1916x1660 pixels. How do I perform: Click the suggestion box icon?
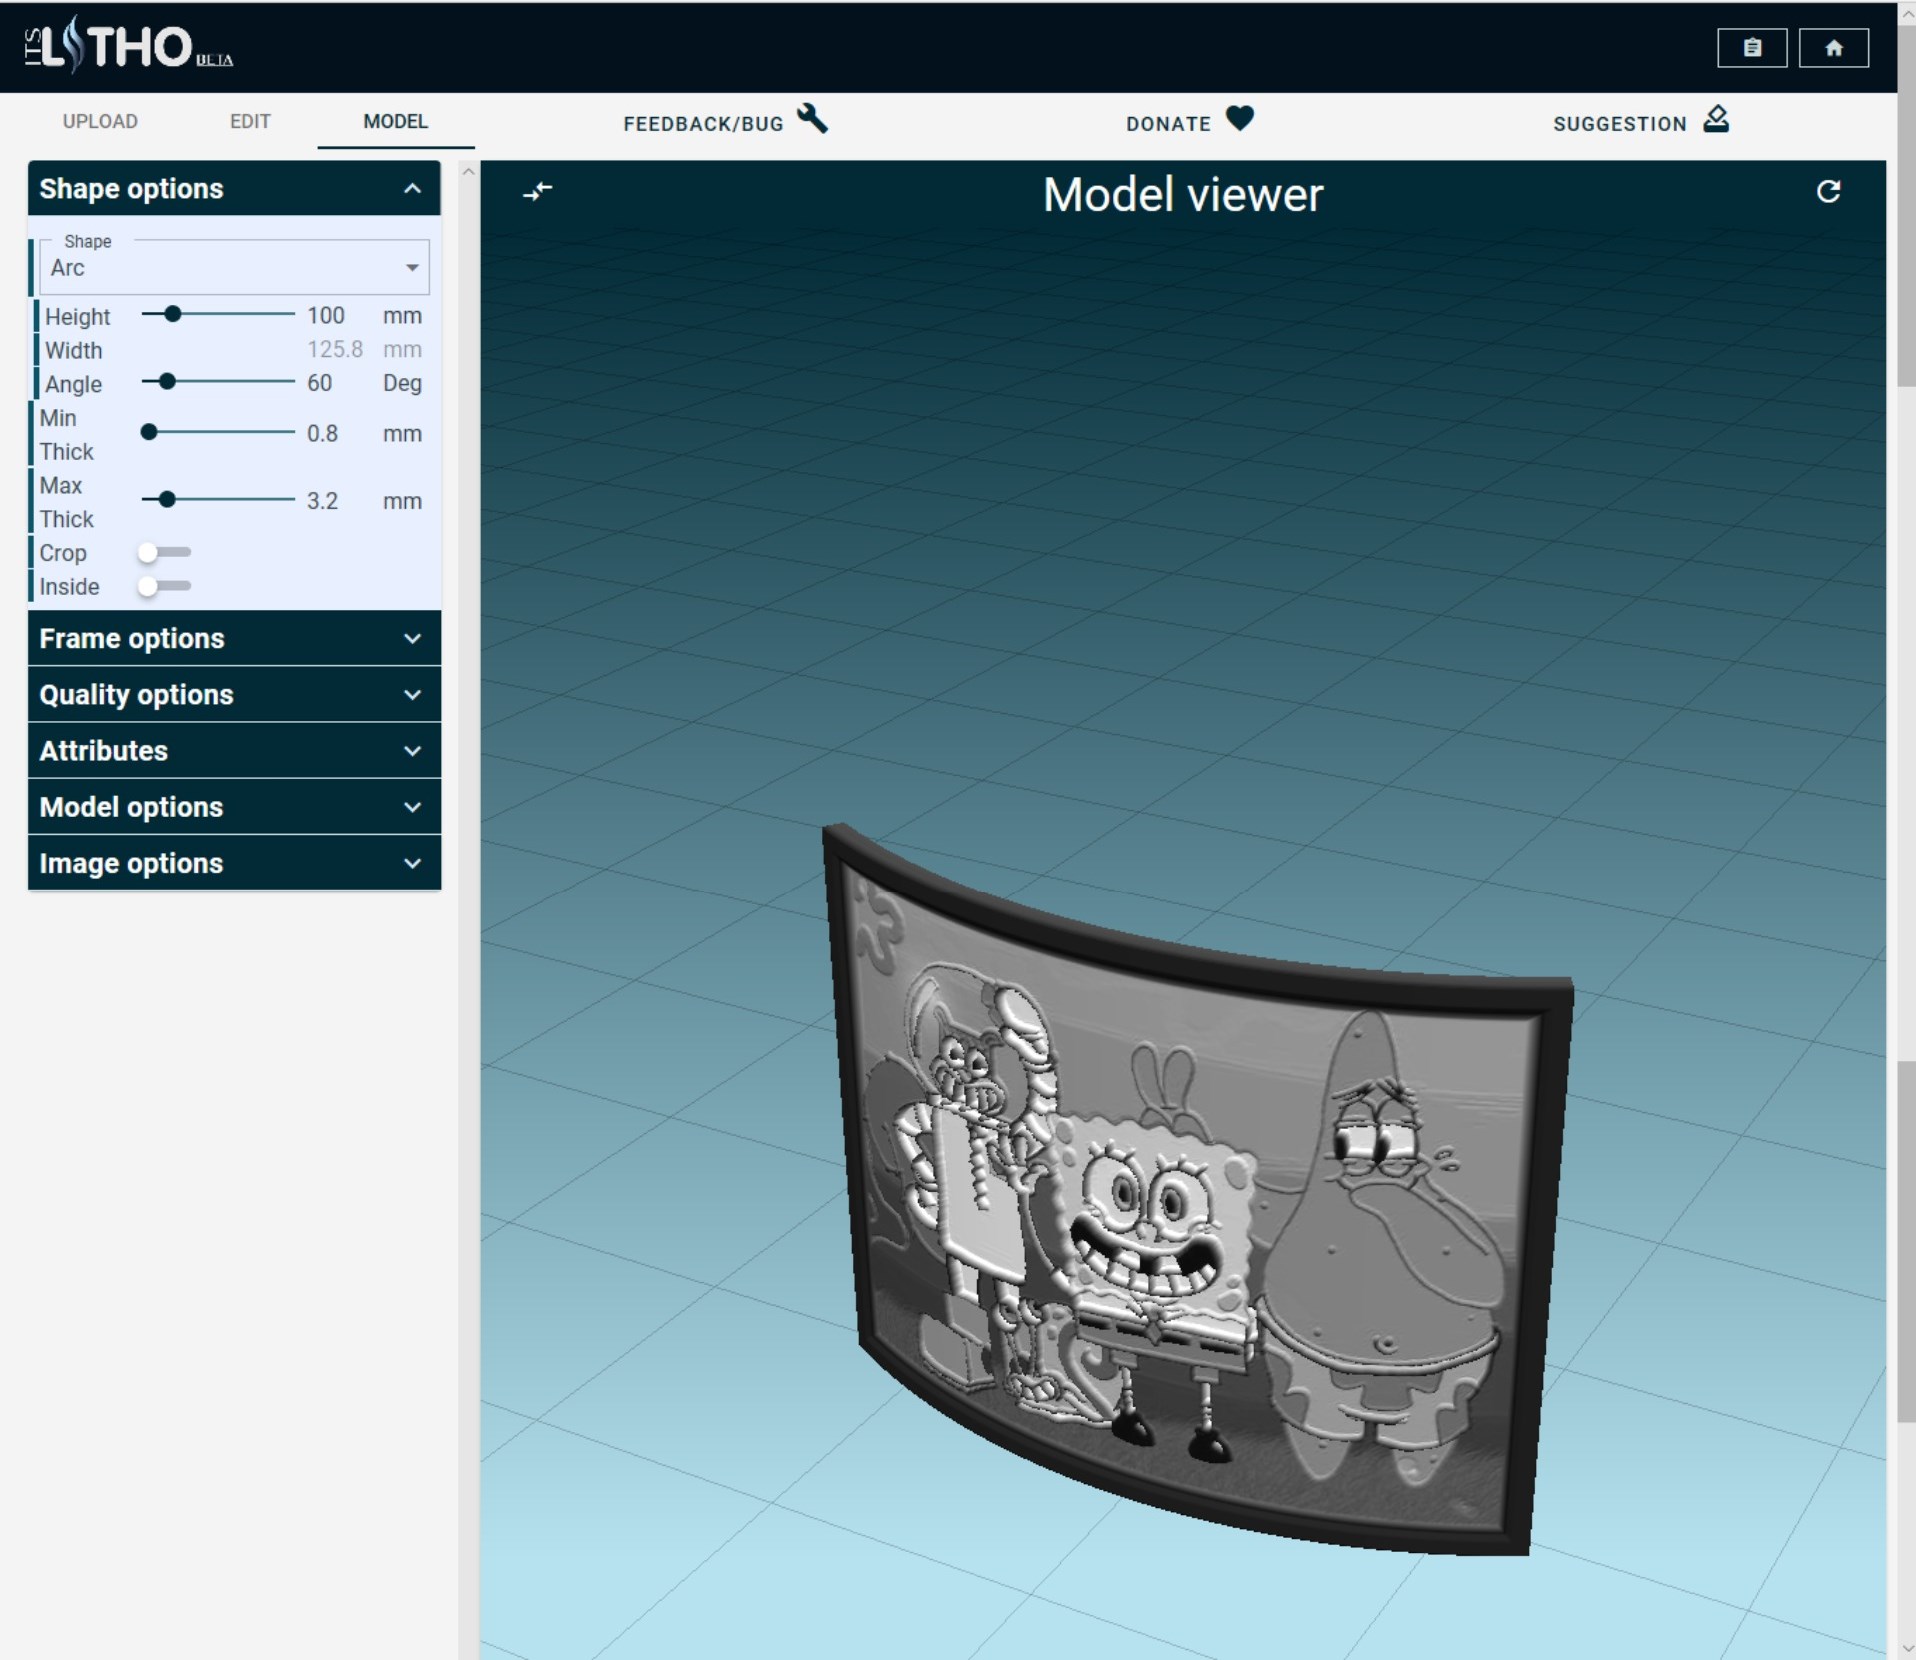1716,119
